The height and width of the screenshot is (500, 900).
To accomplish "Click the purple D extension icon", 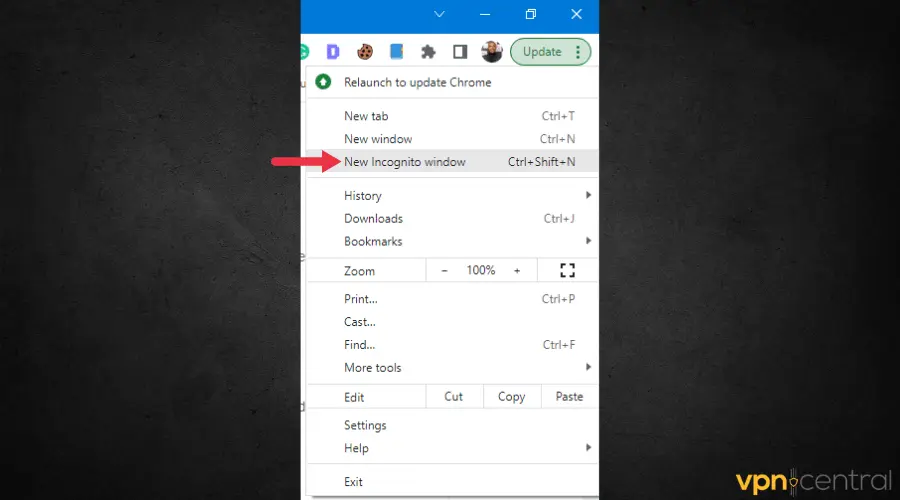I will [333, 52].
